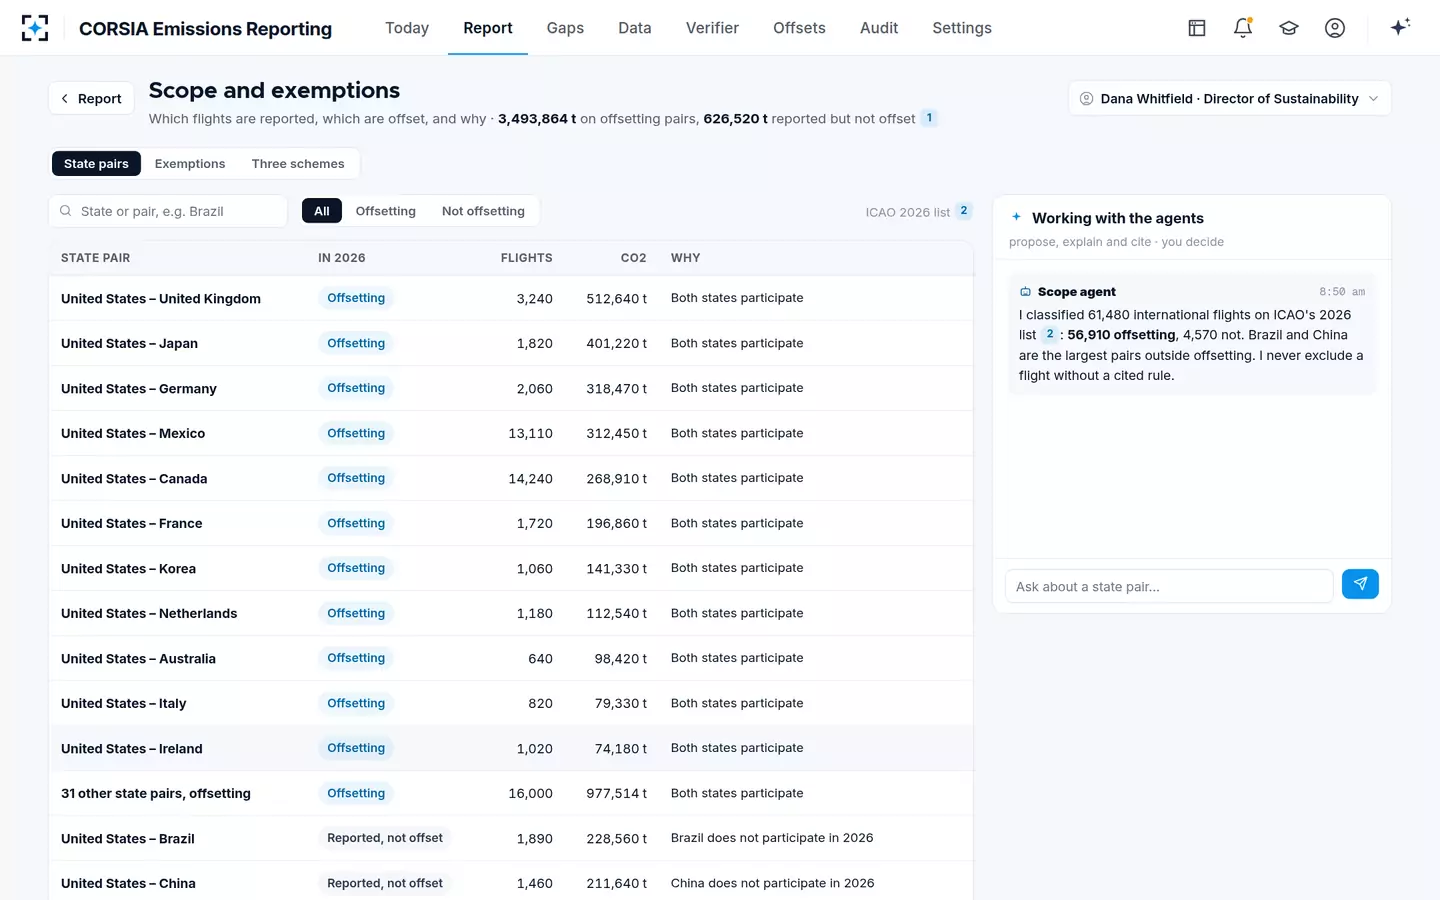
Task: Select the United States – China row
Action: tap(511, 883)
